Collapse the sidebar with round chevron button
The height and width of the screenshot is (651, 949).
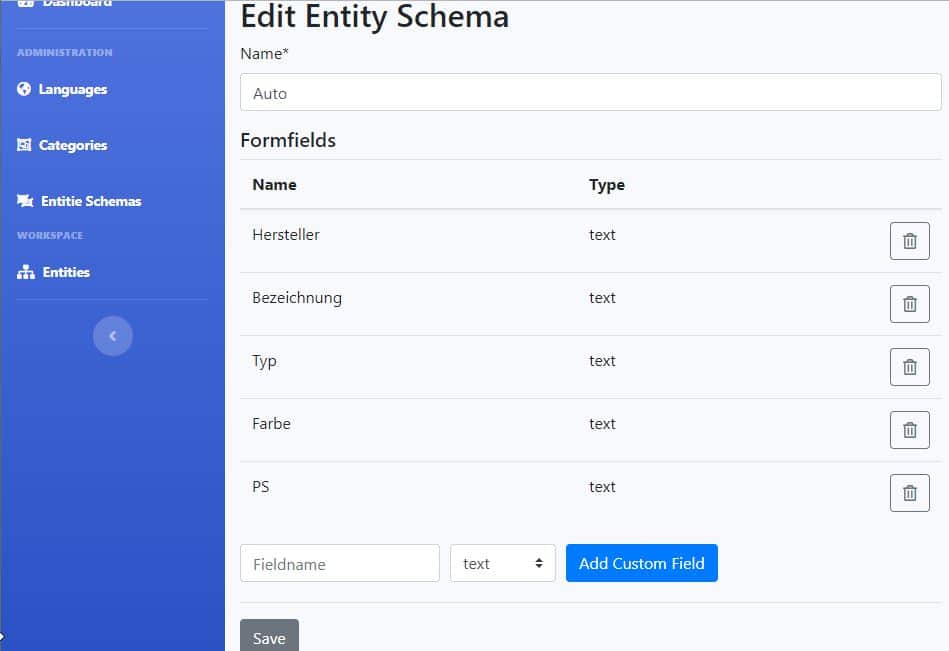coord(113,336)
